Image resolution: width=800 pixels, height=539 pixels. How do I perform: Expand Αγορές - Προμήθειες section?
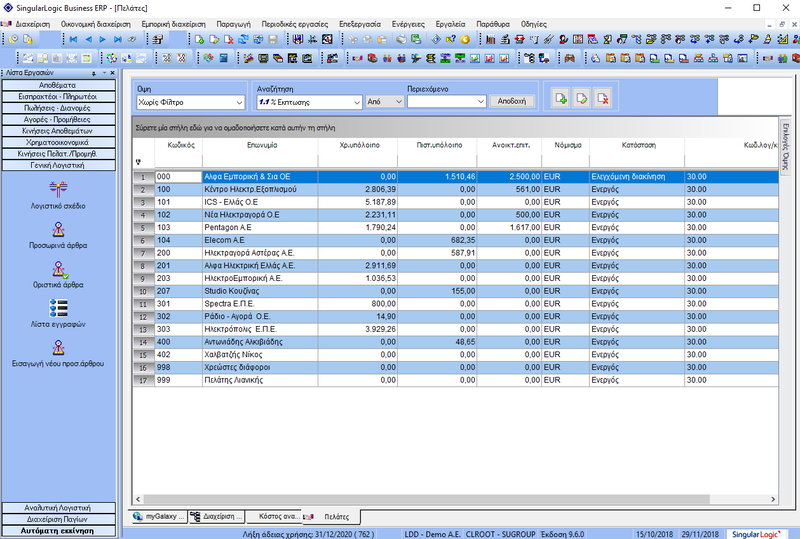click(59, 119)
